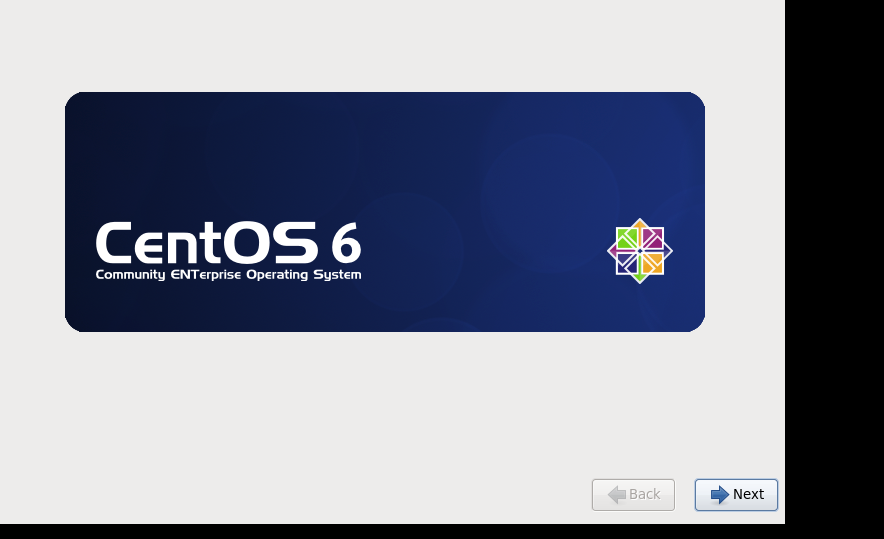Click the "CentOS 6" title text
Viewport: 884px width, 539px height.
point(228,242)
